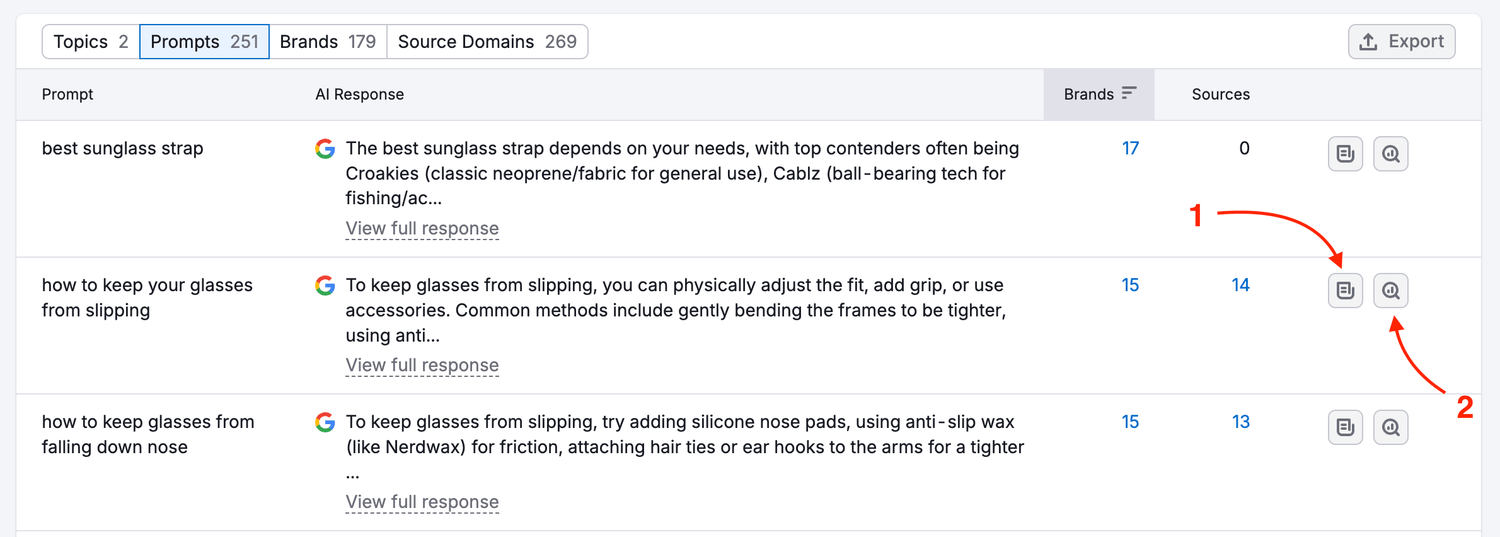Open the 17 brands count link

pos(1130,149)
